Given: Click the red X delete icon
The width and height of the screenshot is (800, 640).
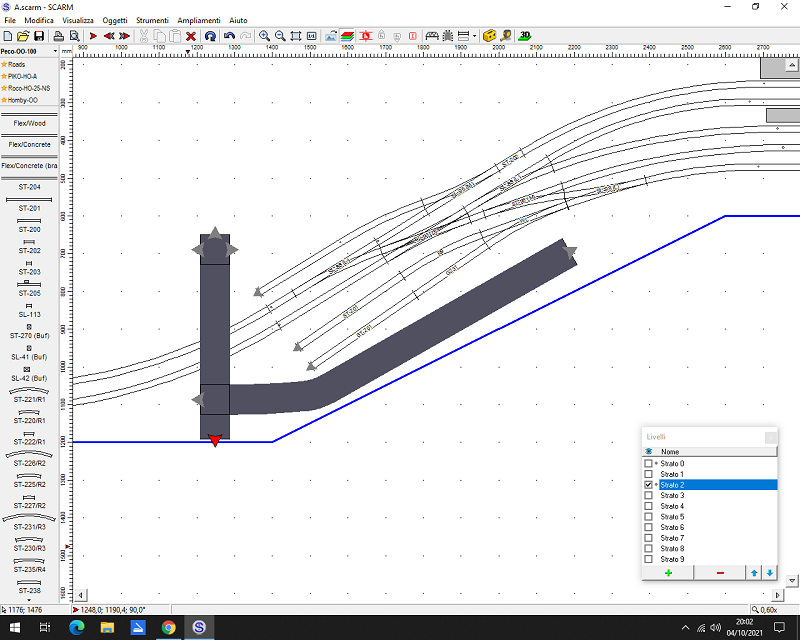Looking at the screenshot, I should (191, 36).
